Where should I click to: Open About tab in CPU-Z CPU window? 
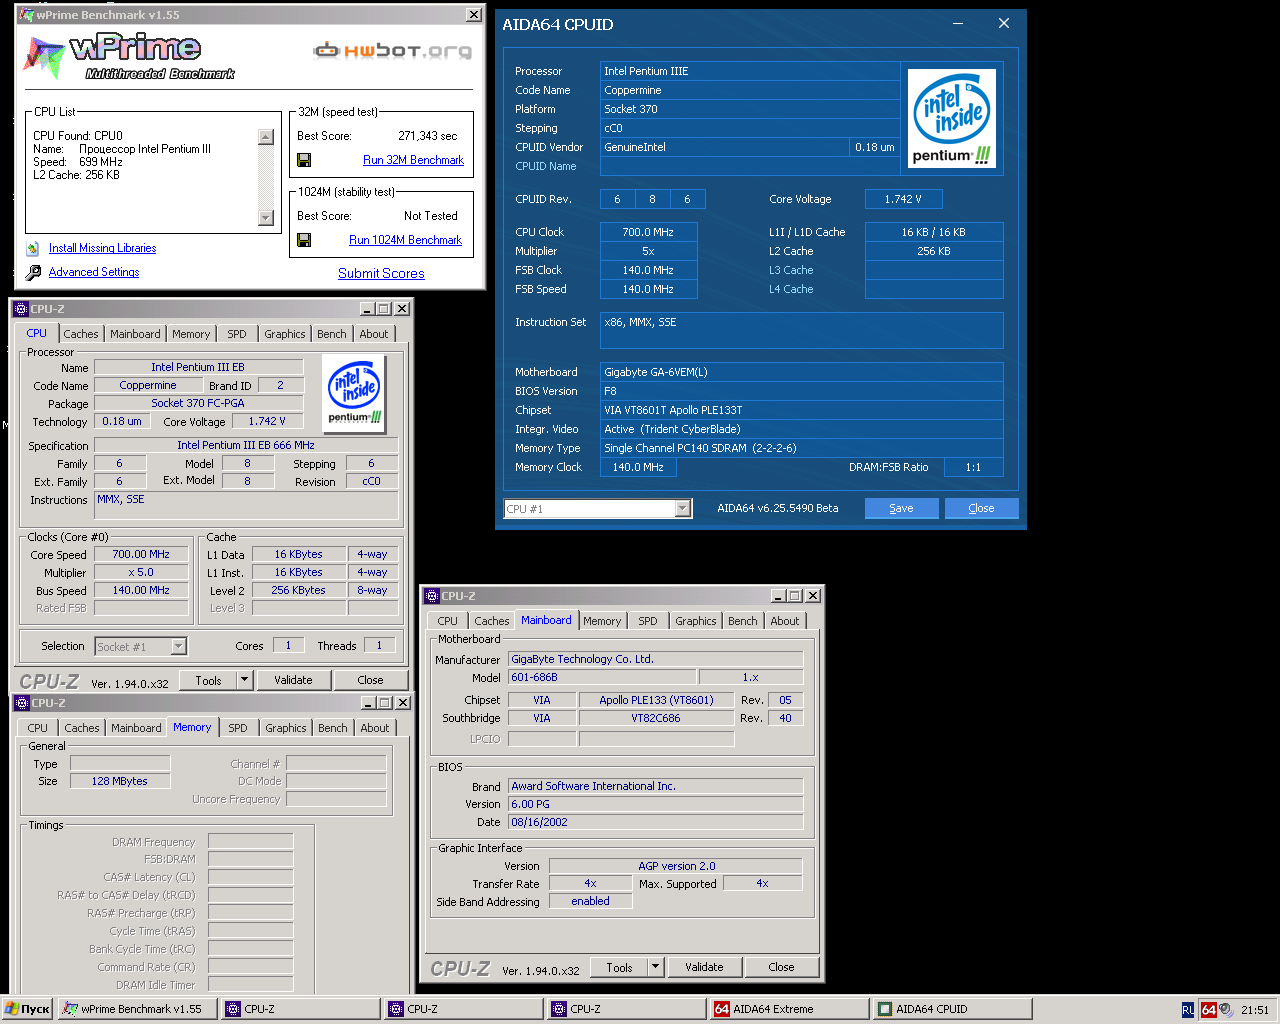[x=374, y=334]
